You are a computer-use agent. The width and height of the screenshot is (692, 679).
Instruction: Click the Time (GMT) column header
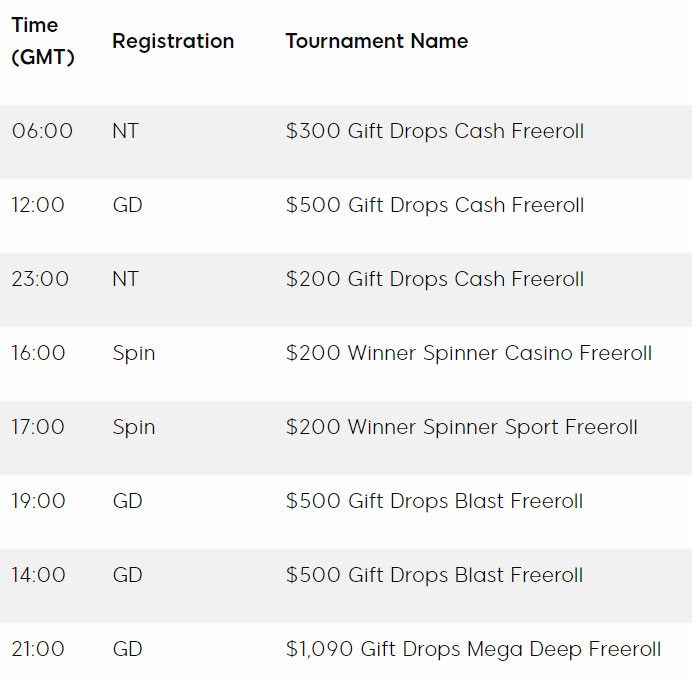coord(43,41)
